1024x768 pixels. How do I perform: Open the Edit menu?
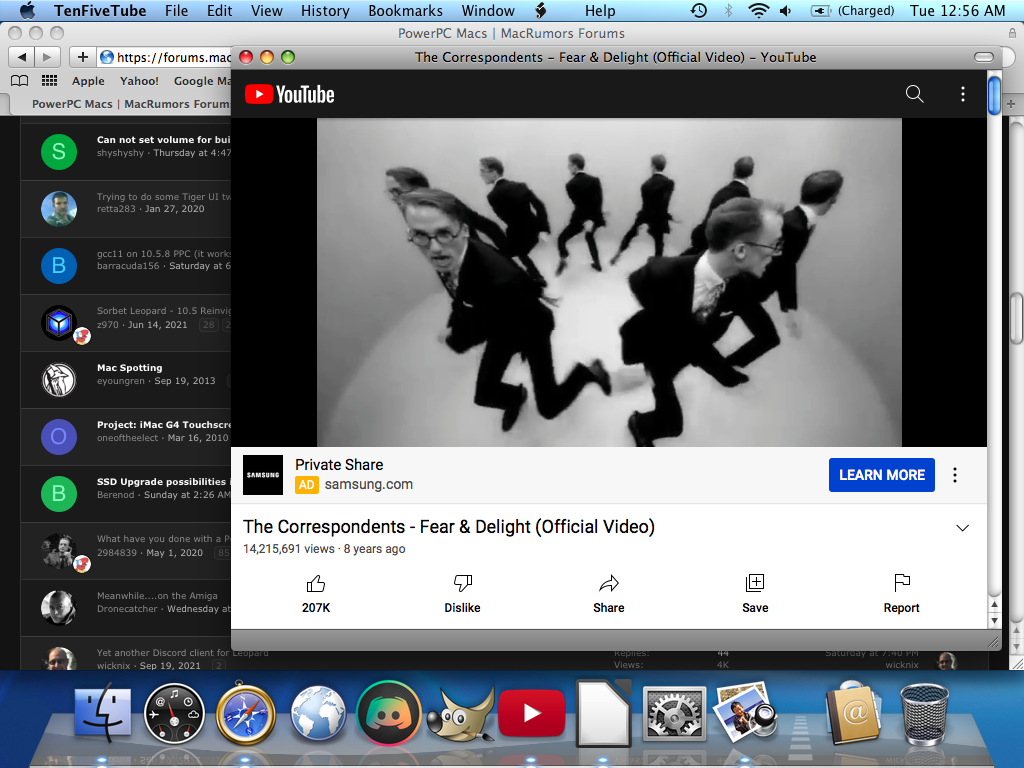tap(219, 10)
